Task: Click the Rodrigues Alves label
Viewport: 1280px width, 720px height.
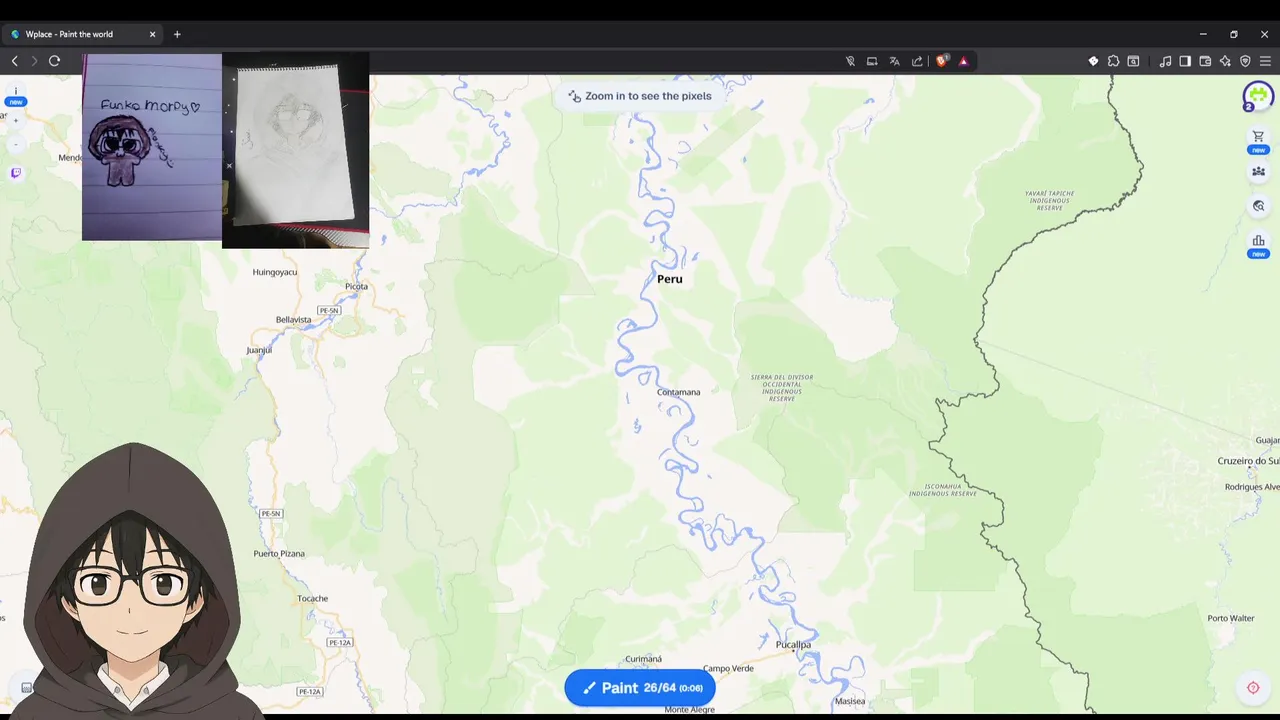Action: point(1252,487)
